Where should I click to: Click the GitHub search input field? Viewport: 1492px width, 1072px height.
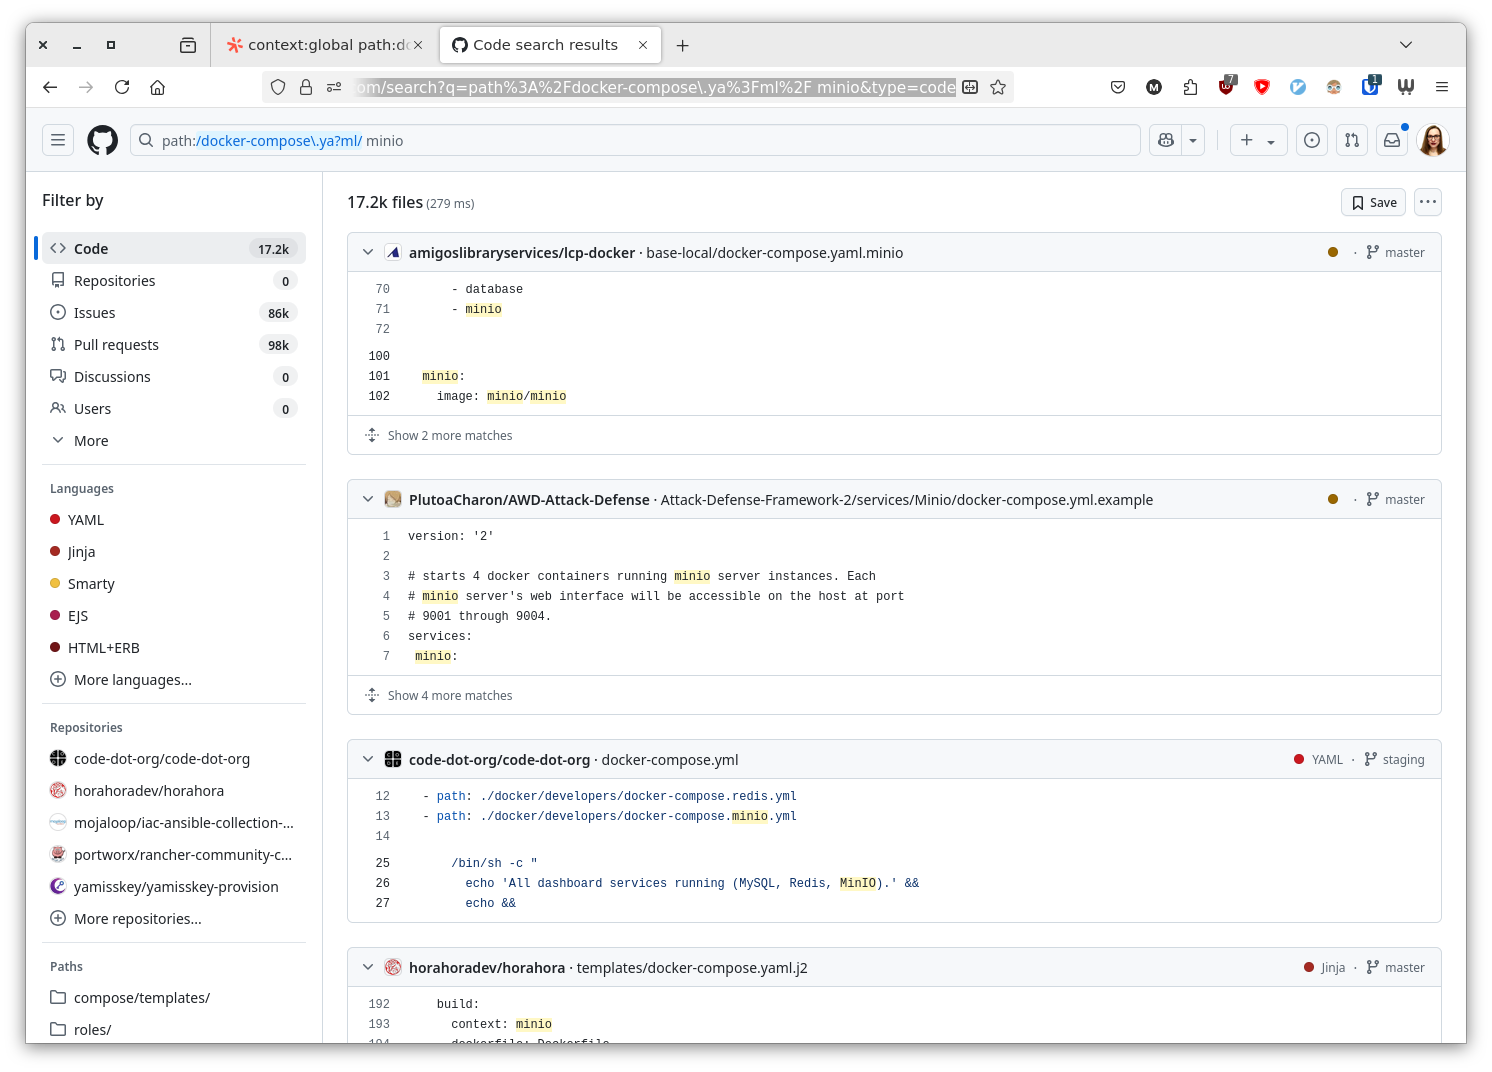click(x=635, y=140)
